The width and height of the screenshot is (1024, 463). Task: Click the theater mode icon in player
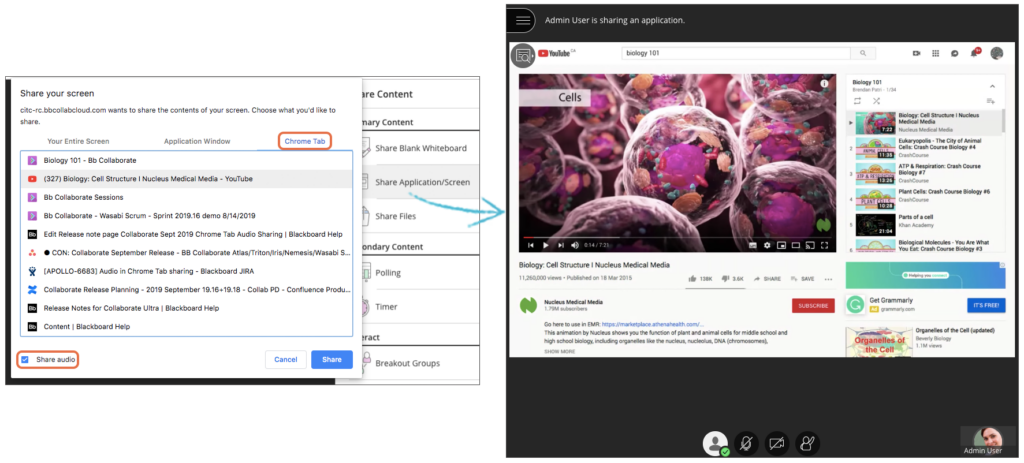point(795,246)
